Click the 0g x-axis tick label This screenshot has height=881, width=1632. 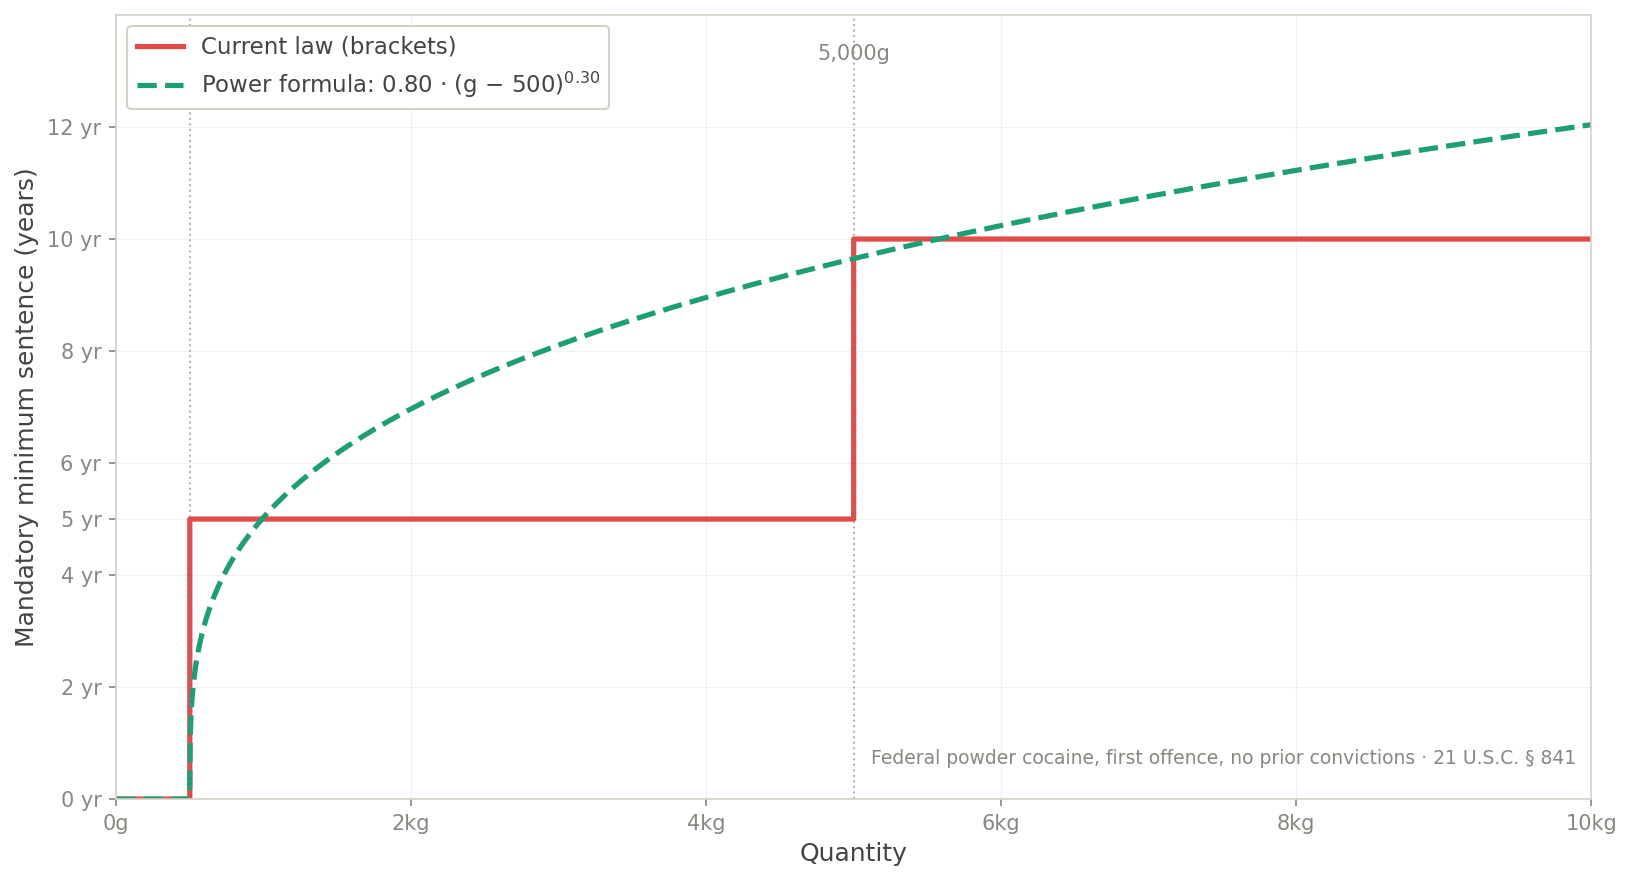116,823
